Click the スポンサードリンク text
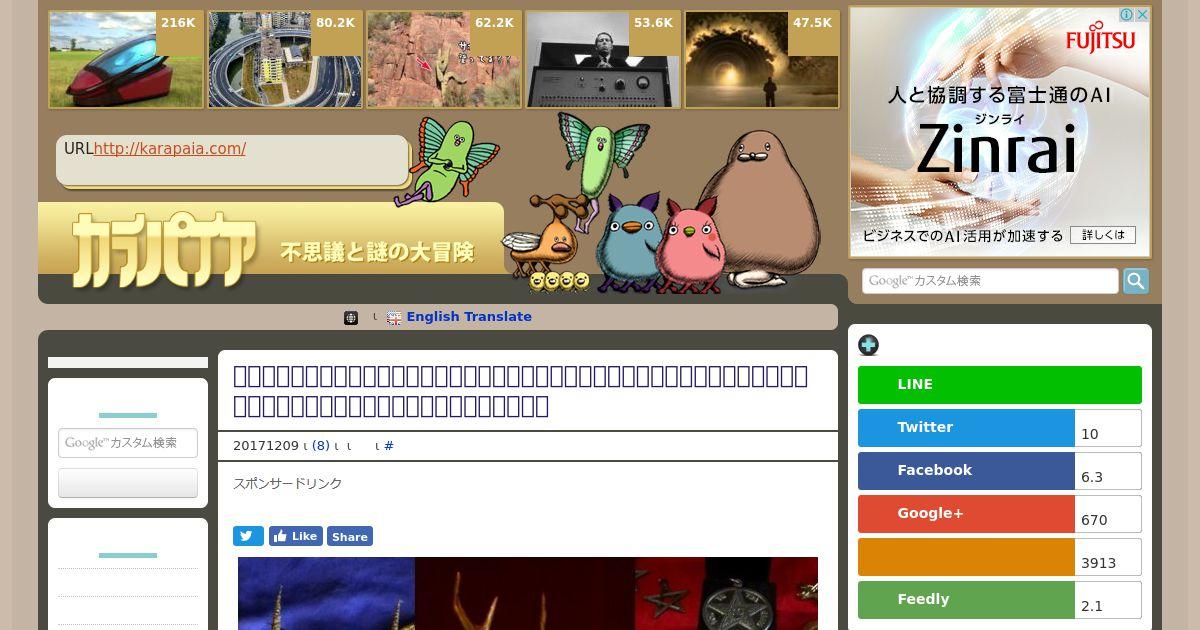1200x630 pixels. [288, 484]
